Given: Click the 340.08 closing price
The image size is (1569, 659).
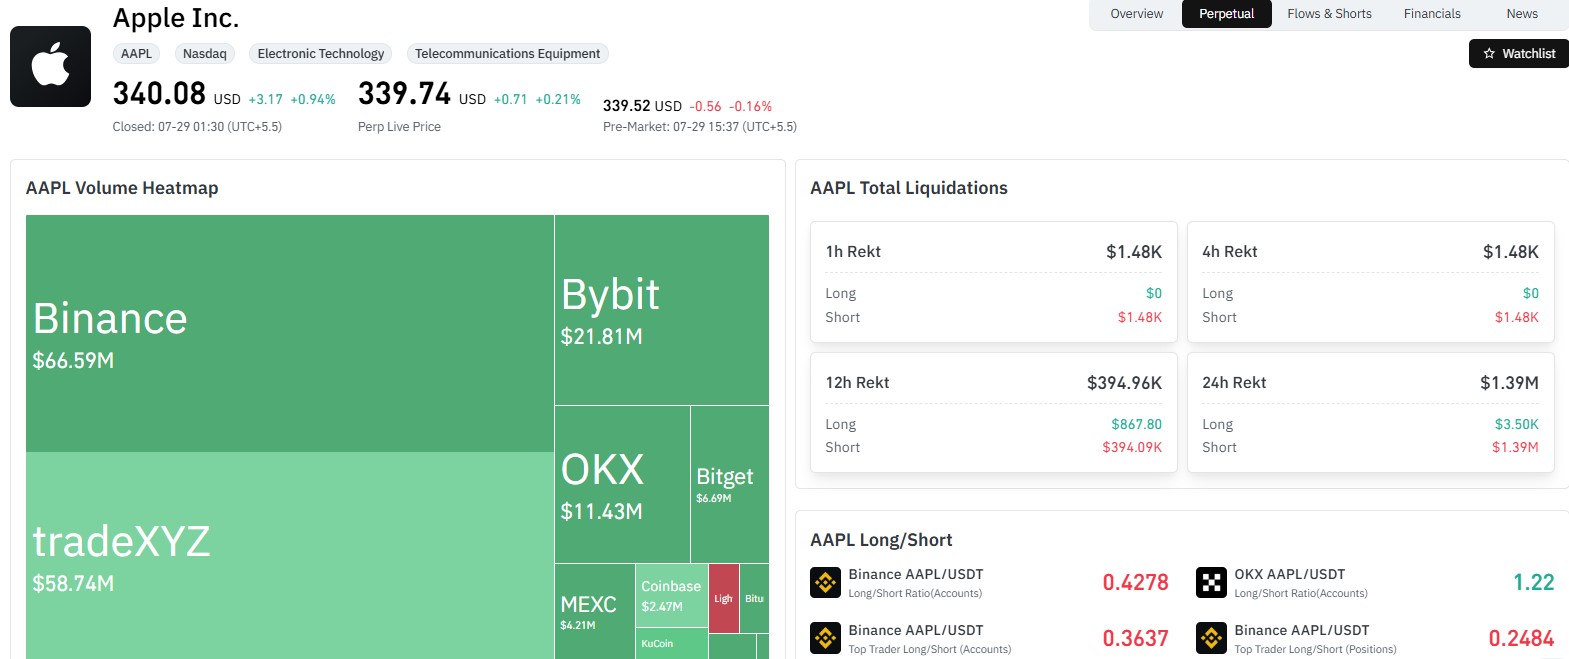Looking at the screenshot, I should [159, 94].
